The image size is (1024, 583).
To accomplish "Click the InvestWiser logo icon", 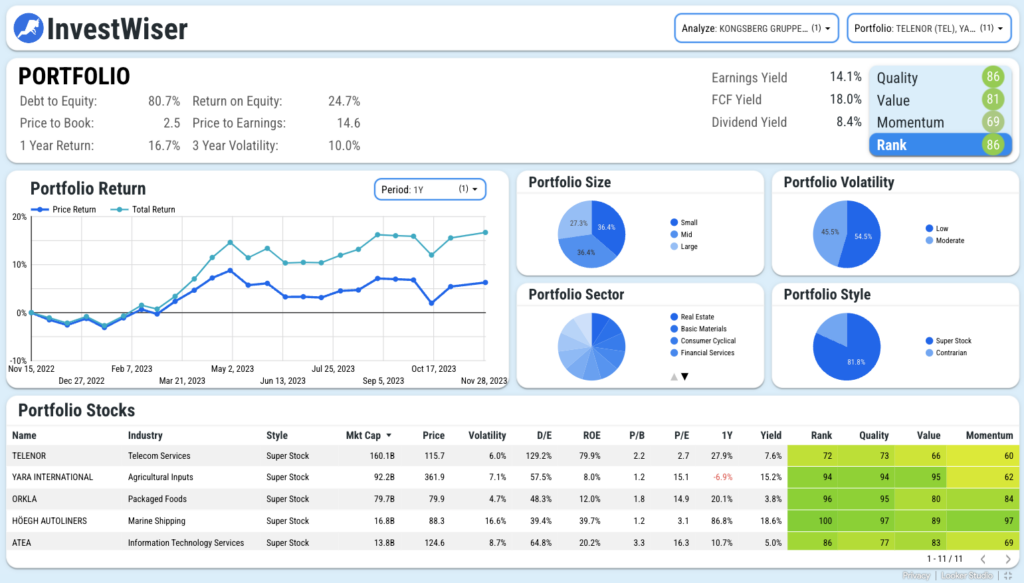I will click(x=28, y=29).
